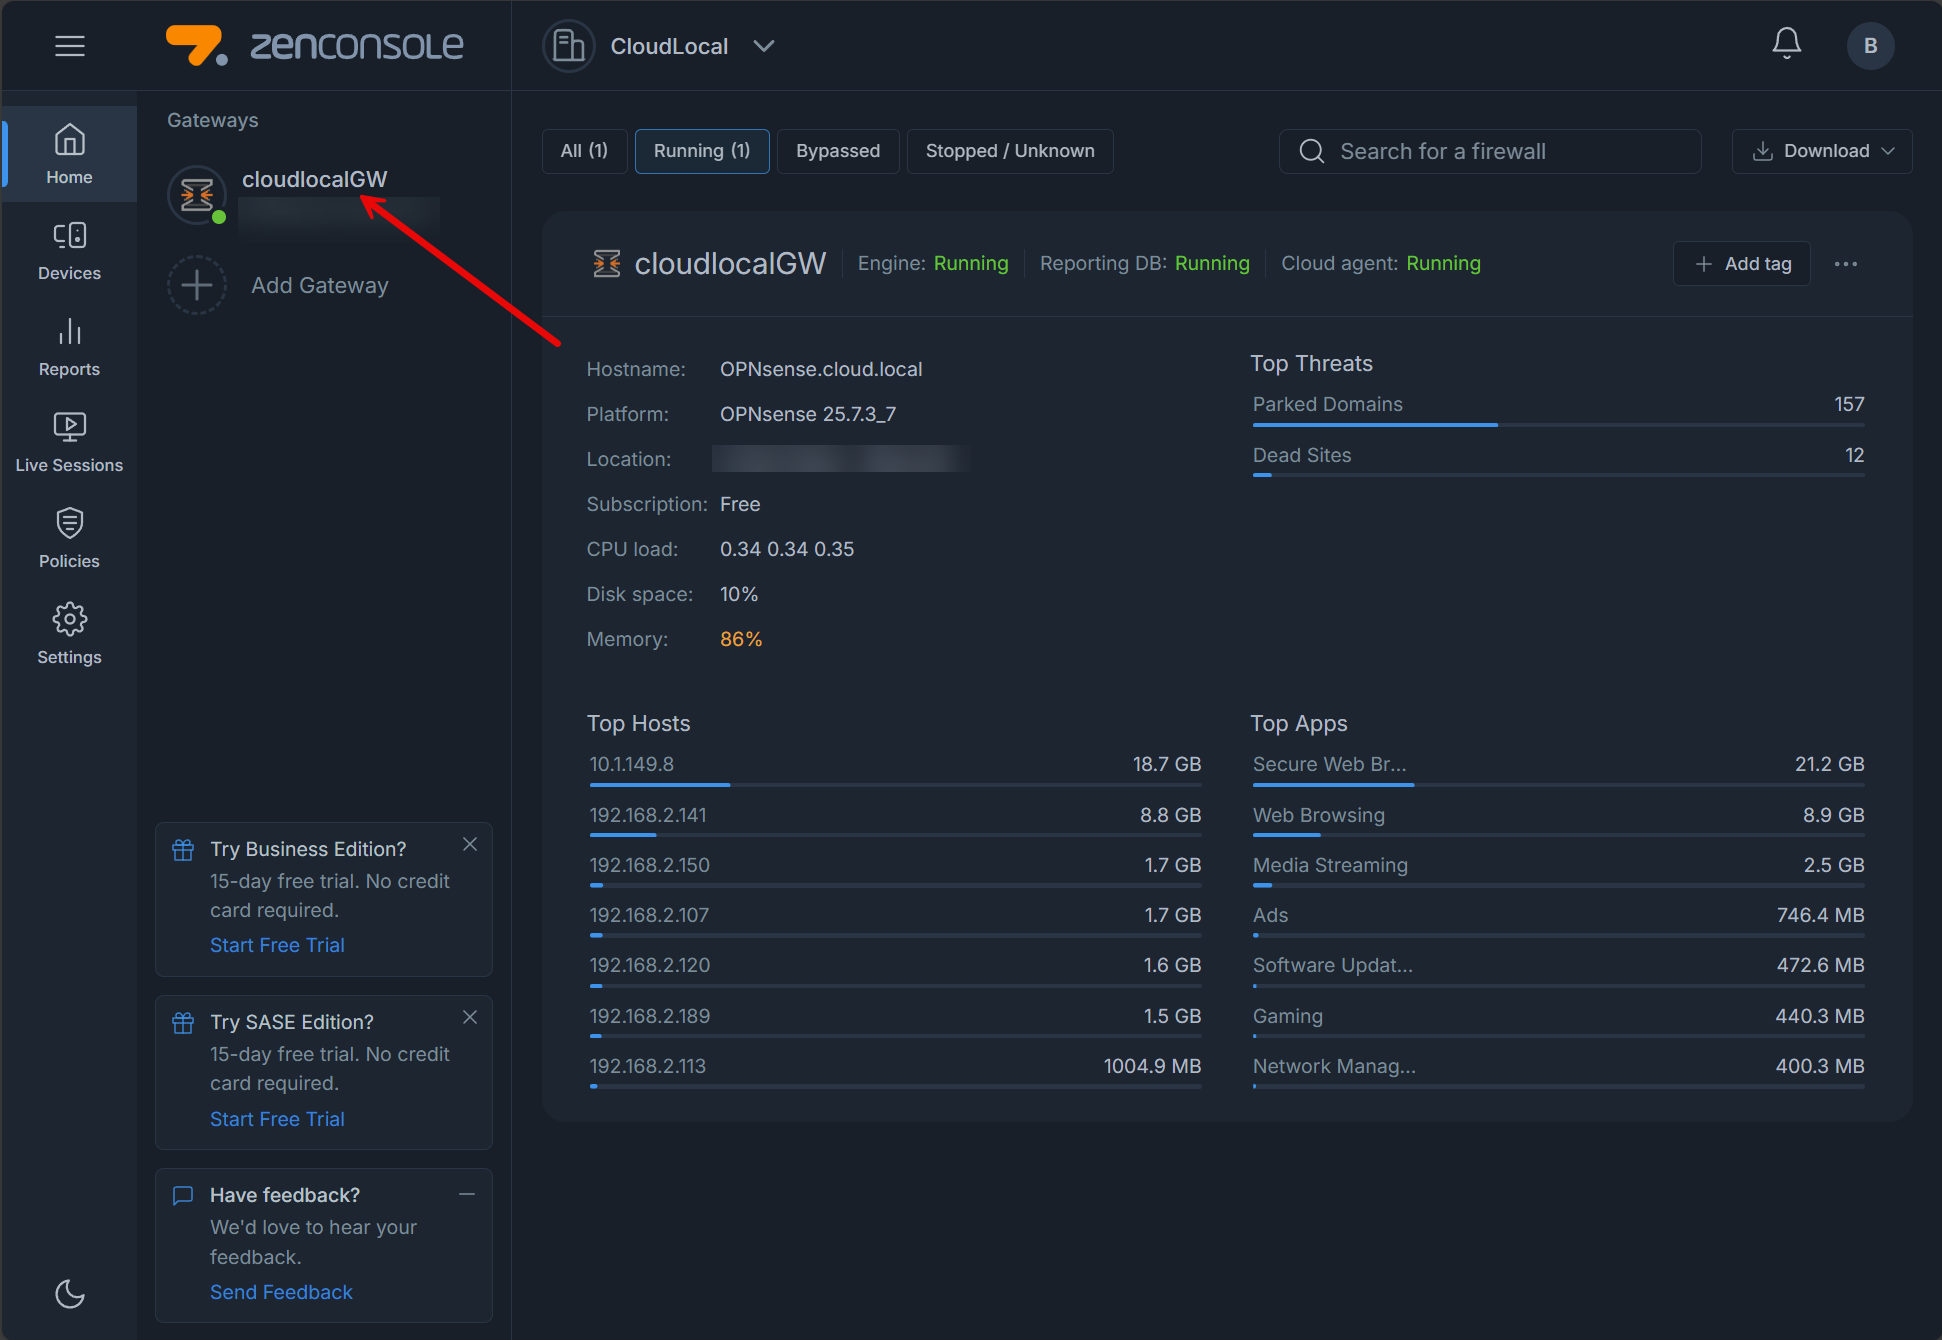The image size is (1942, 1340).
Task: Click the cloudlocalGW gateway icon
Action: 196,195
